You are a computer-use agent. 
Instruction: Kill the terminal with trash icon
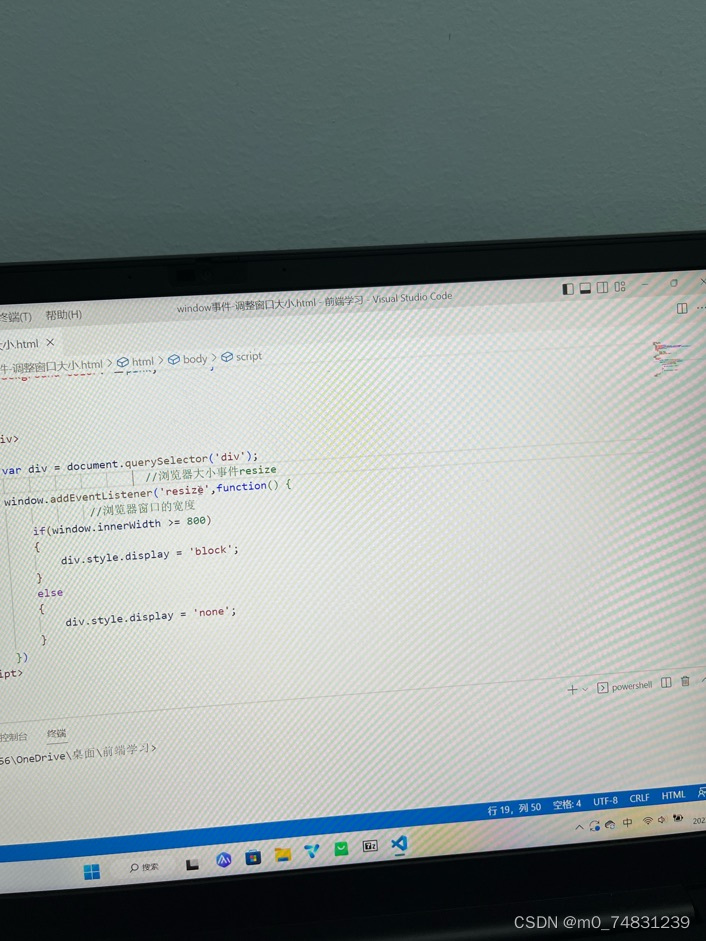point(685,681)
